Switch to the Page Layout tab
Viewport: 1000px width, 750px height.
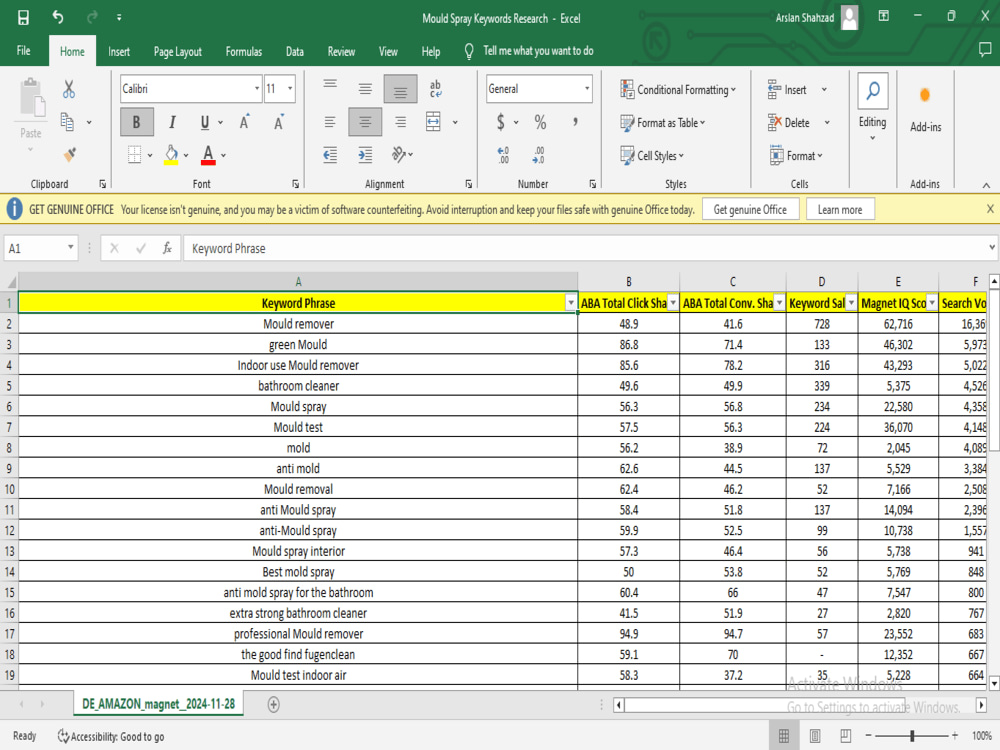[x=177, y=52]
